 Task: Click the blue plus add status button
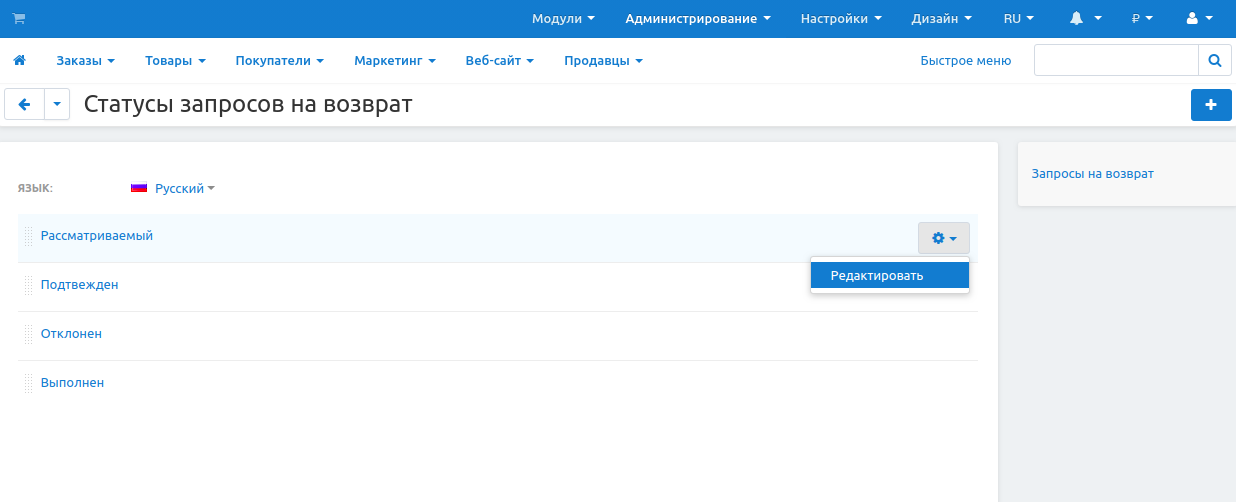click(x=1211, y=105)
